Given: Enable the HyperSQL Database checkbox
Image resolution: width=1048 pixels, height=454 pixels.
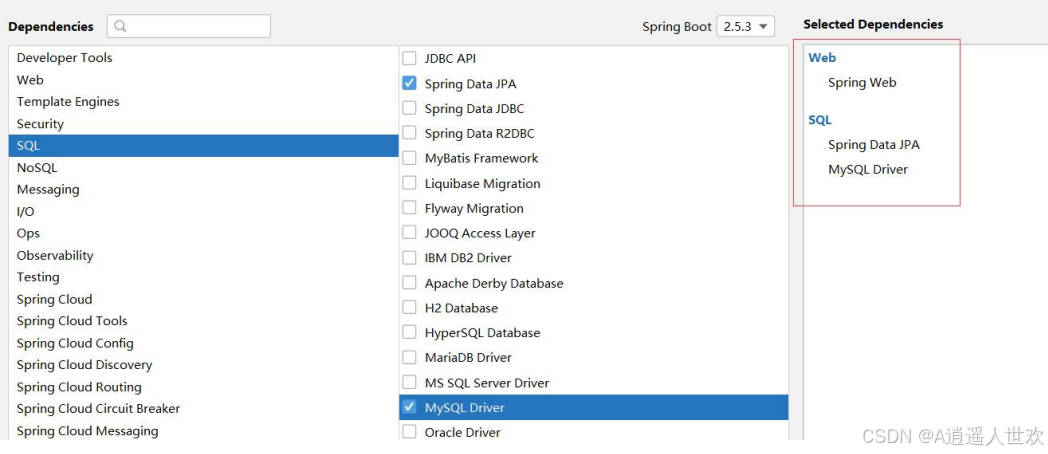Looking at the screenshot, I should pos(409,332).
